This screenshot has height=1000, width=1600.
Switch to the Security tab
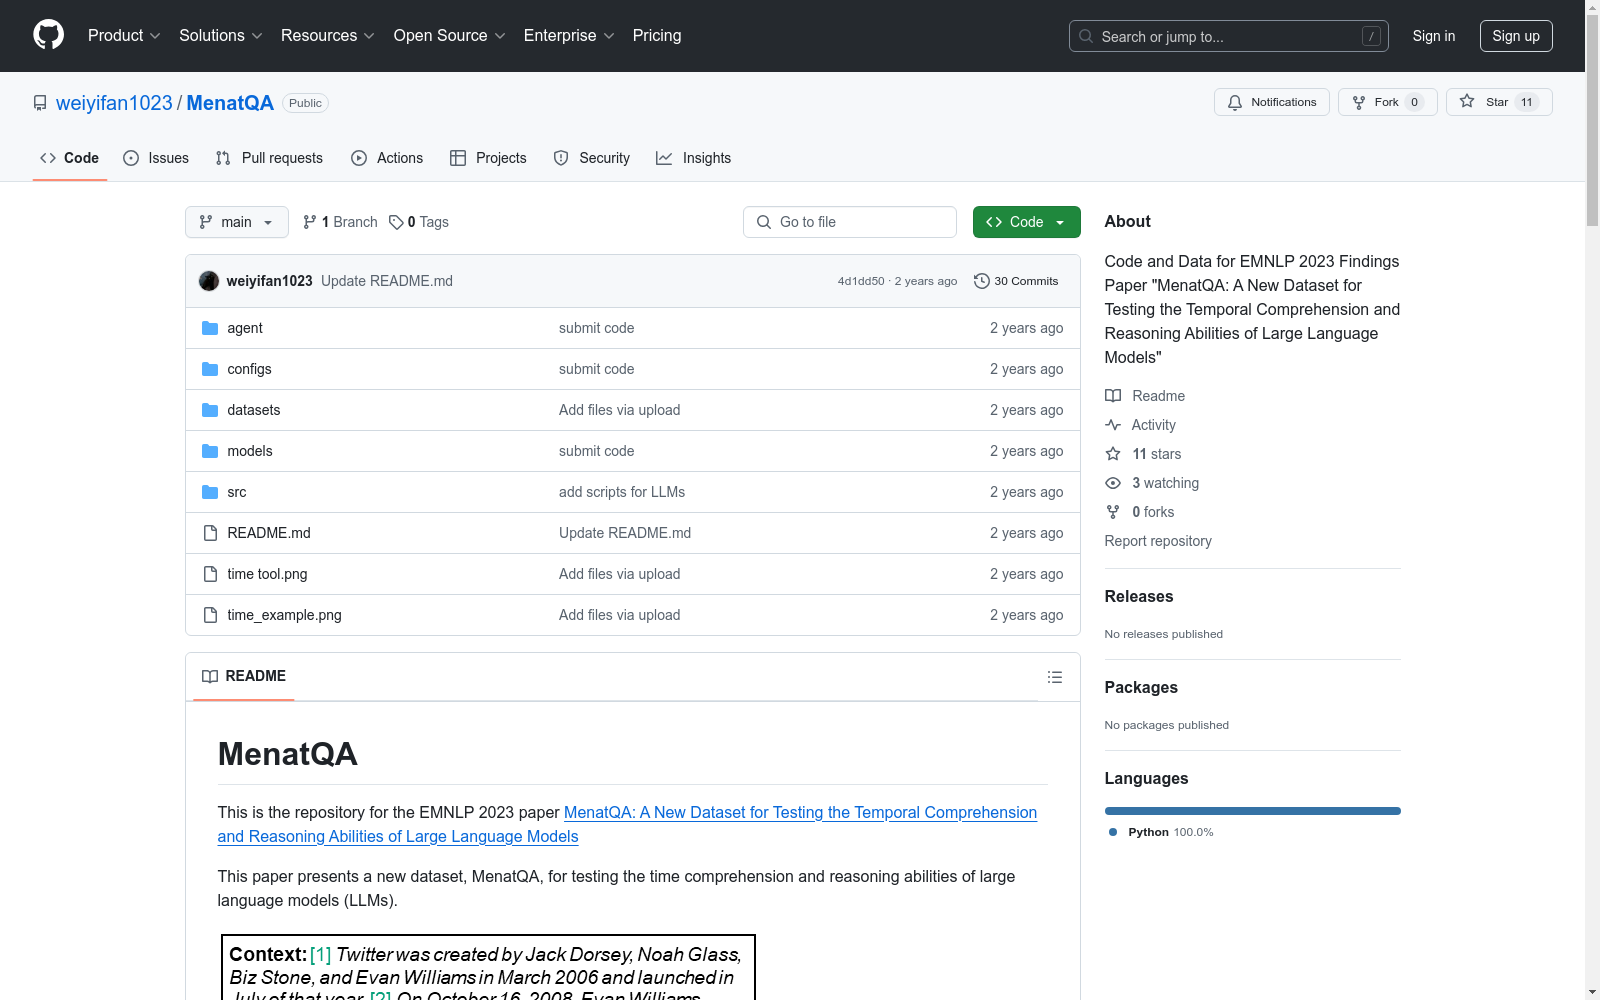[592, 158]
